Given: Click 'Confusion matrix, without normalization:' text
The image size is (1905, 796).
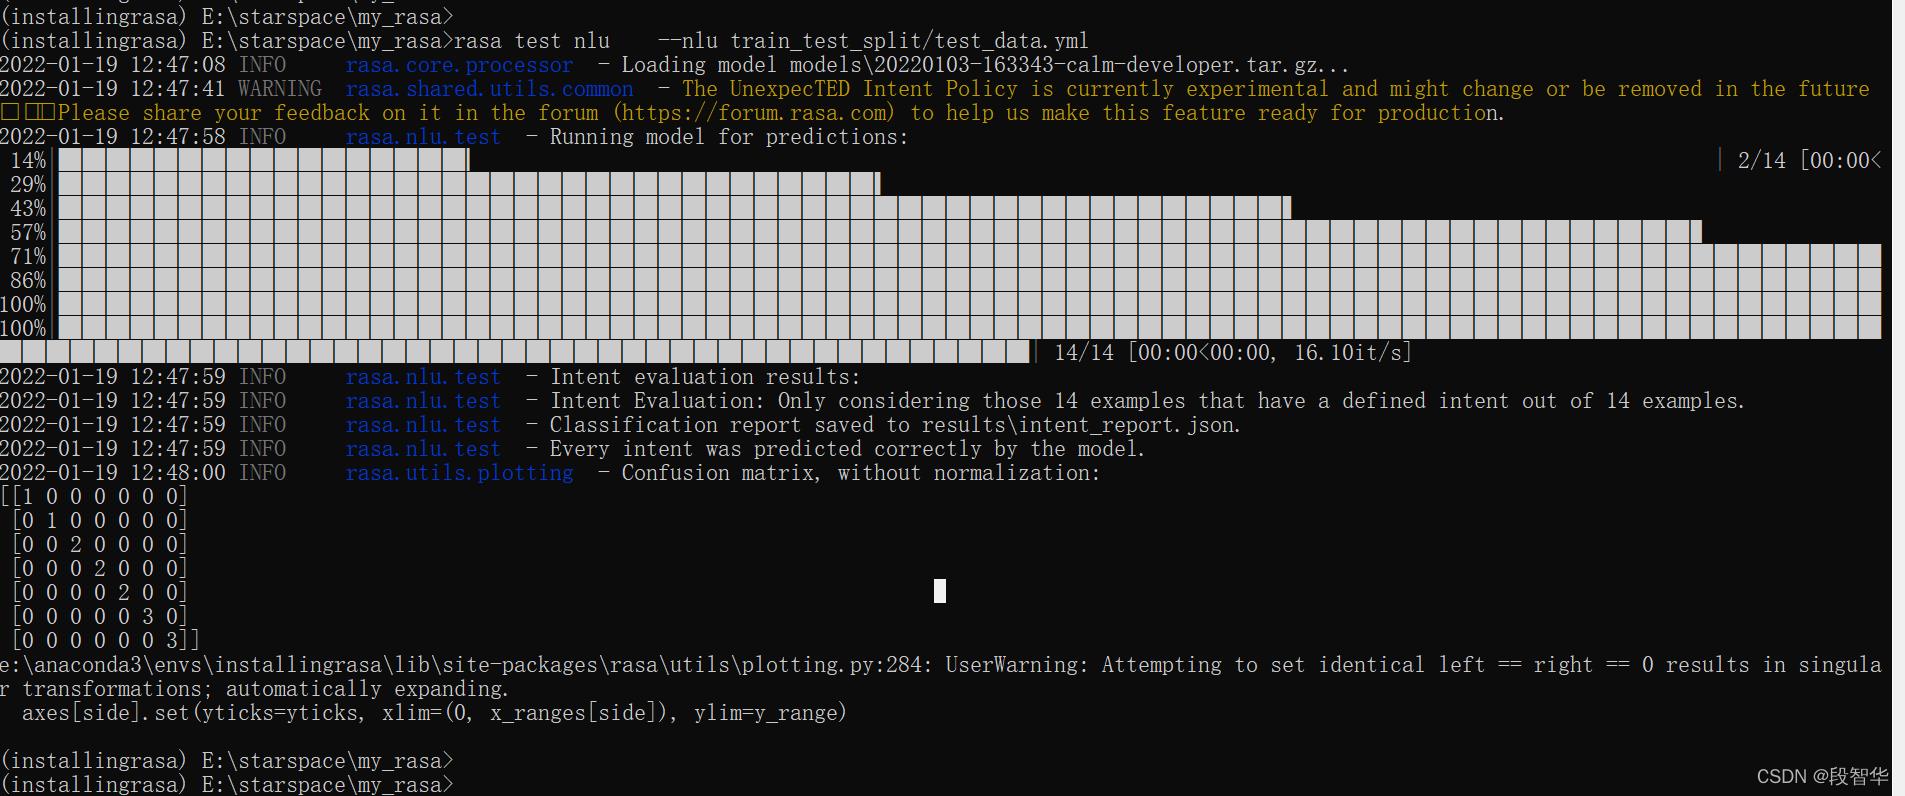Looking at the screenshot, I should [x=860, y=473].
